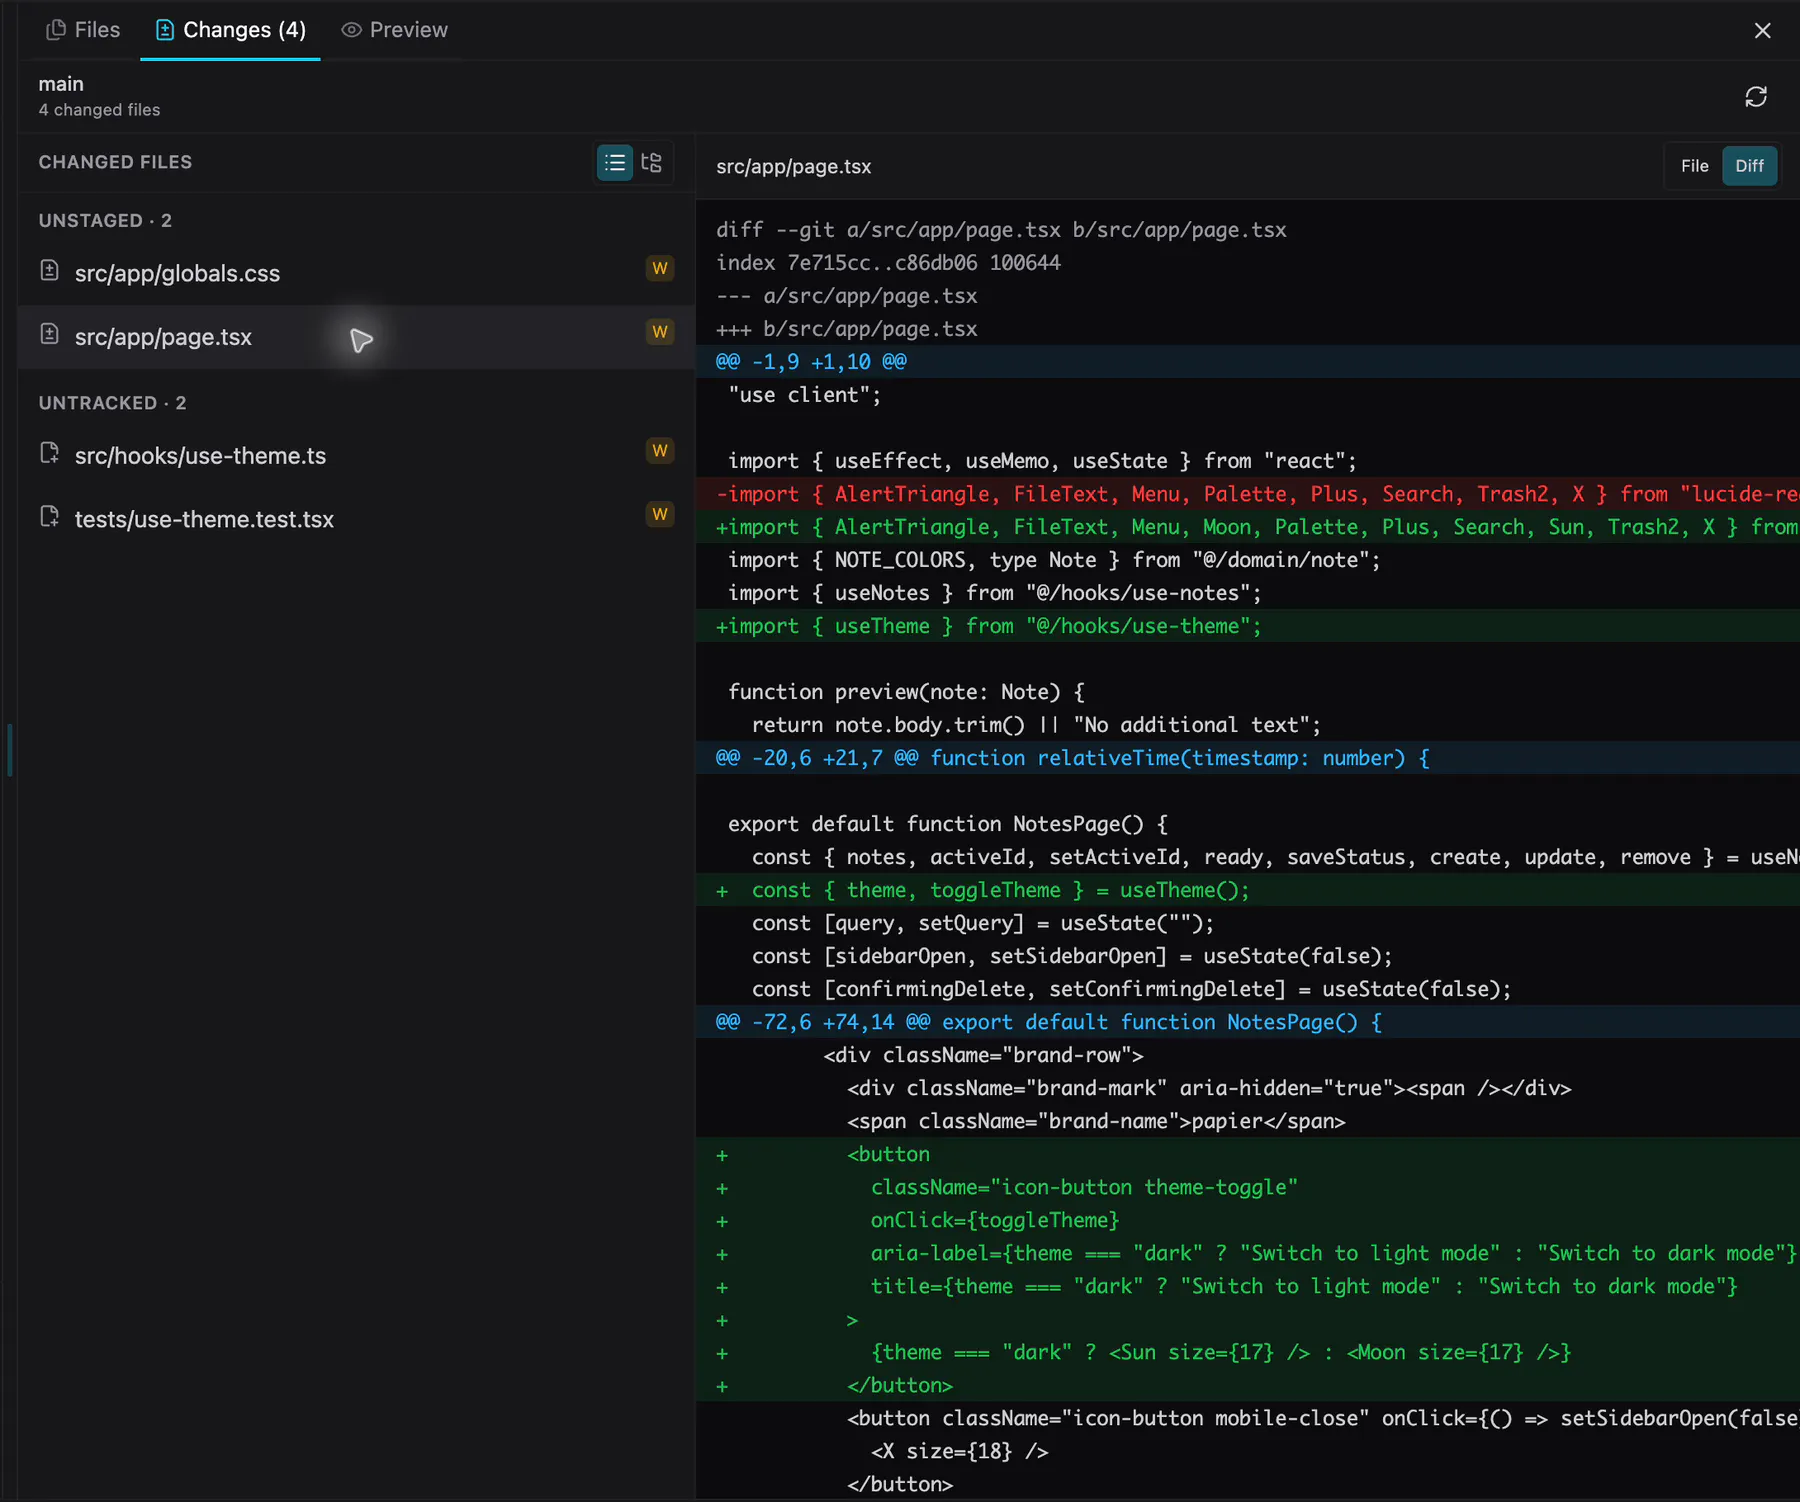
Task: Click the src/app/page.tsx diff header path
Action: tap(793, 167)
